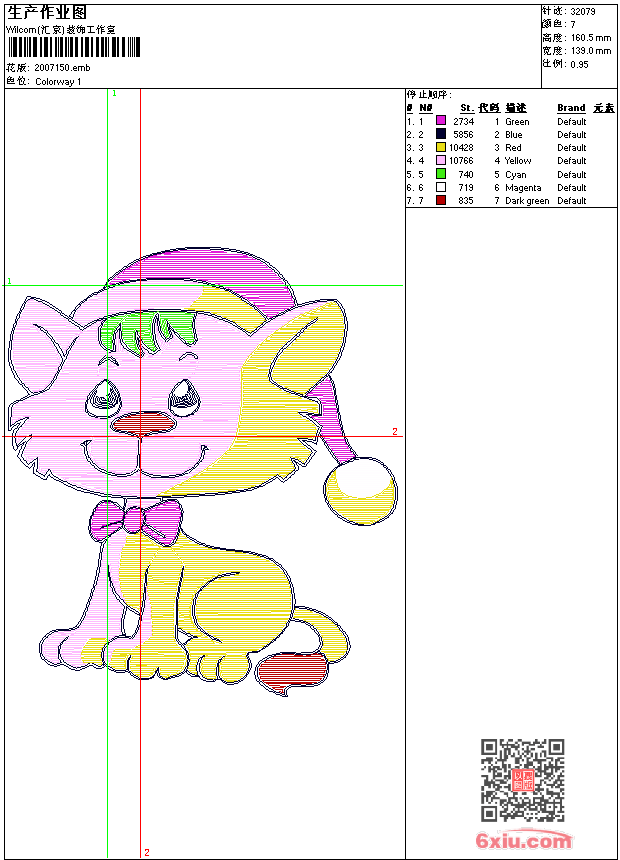Click 'Default' brand in the Dark green row
The image size is (620, 860).
[x=572, y=201]
